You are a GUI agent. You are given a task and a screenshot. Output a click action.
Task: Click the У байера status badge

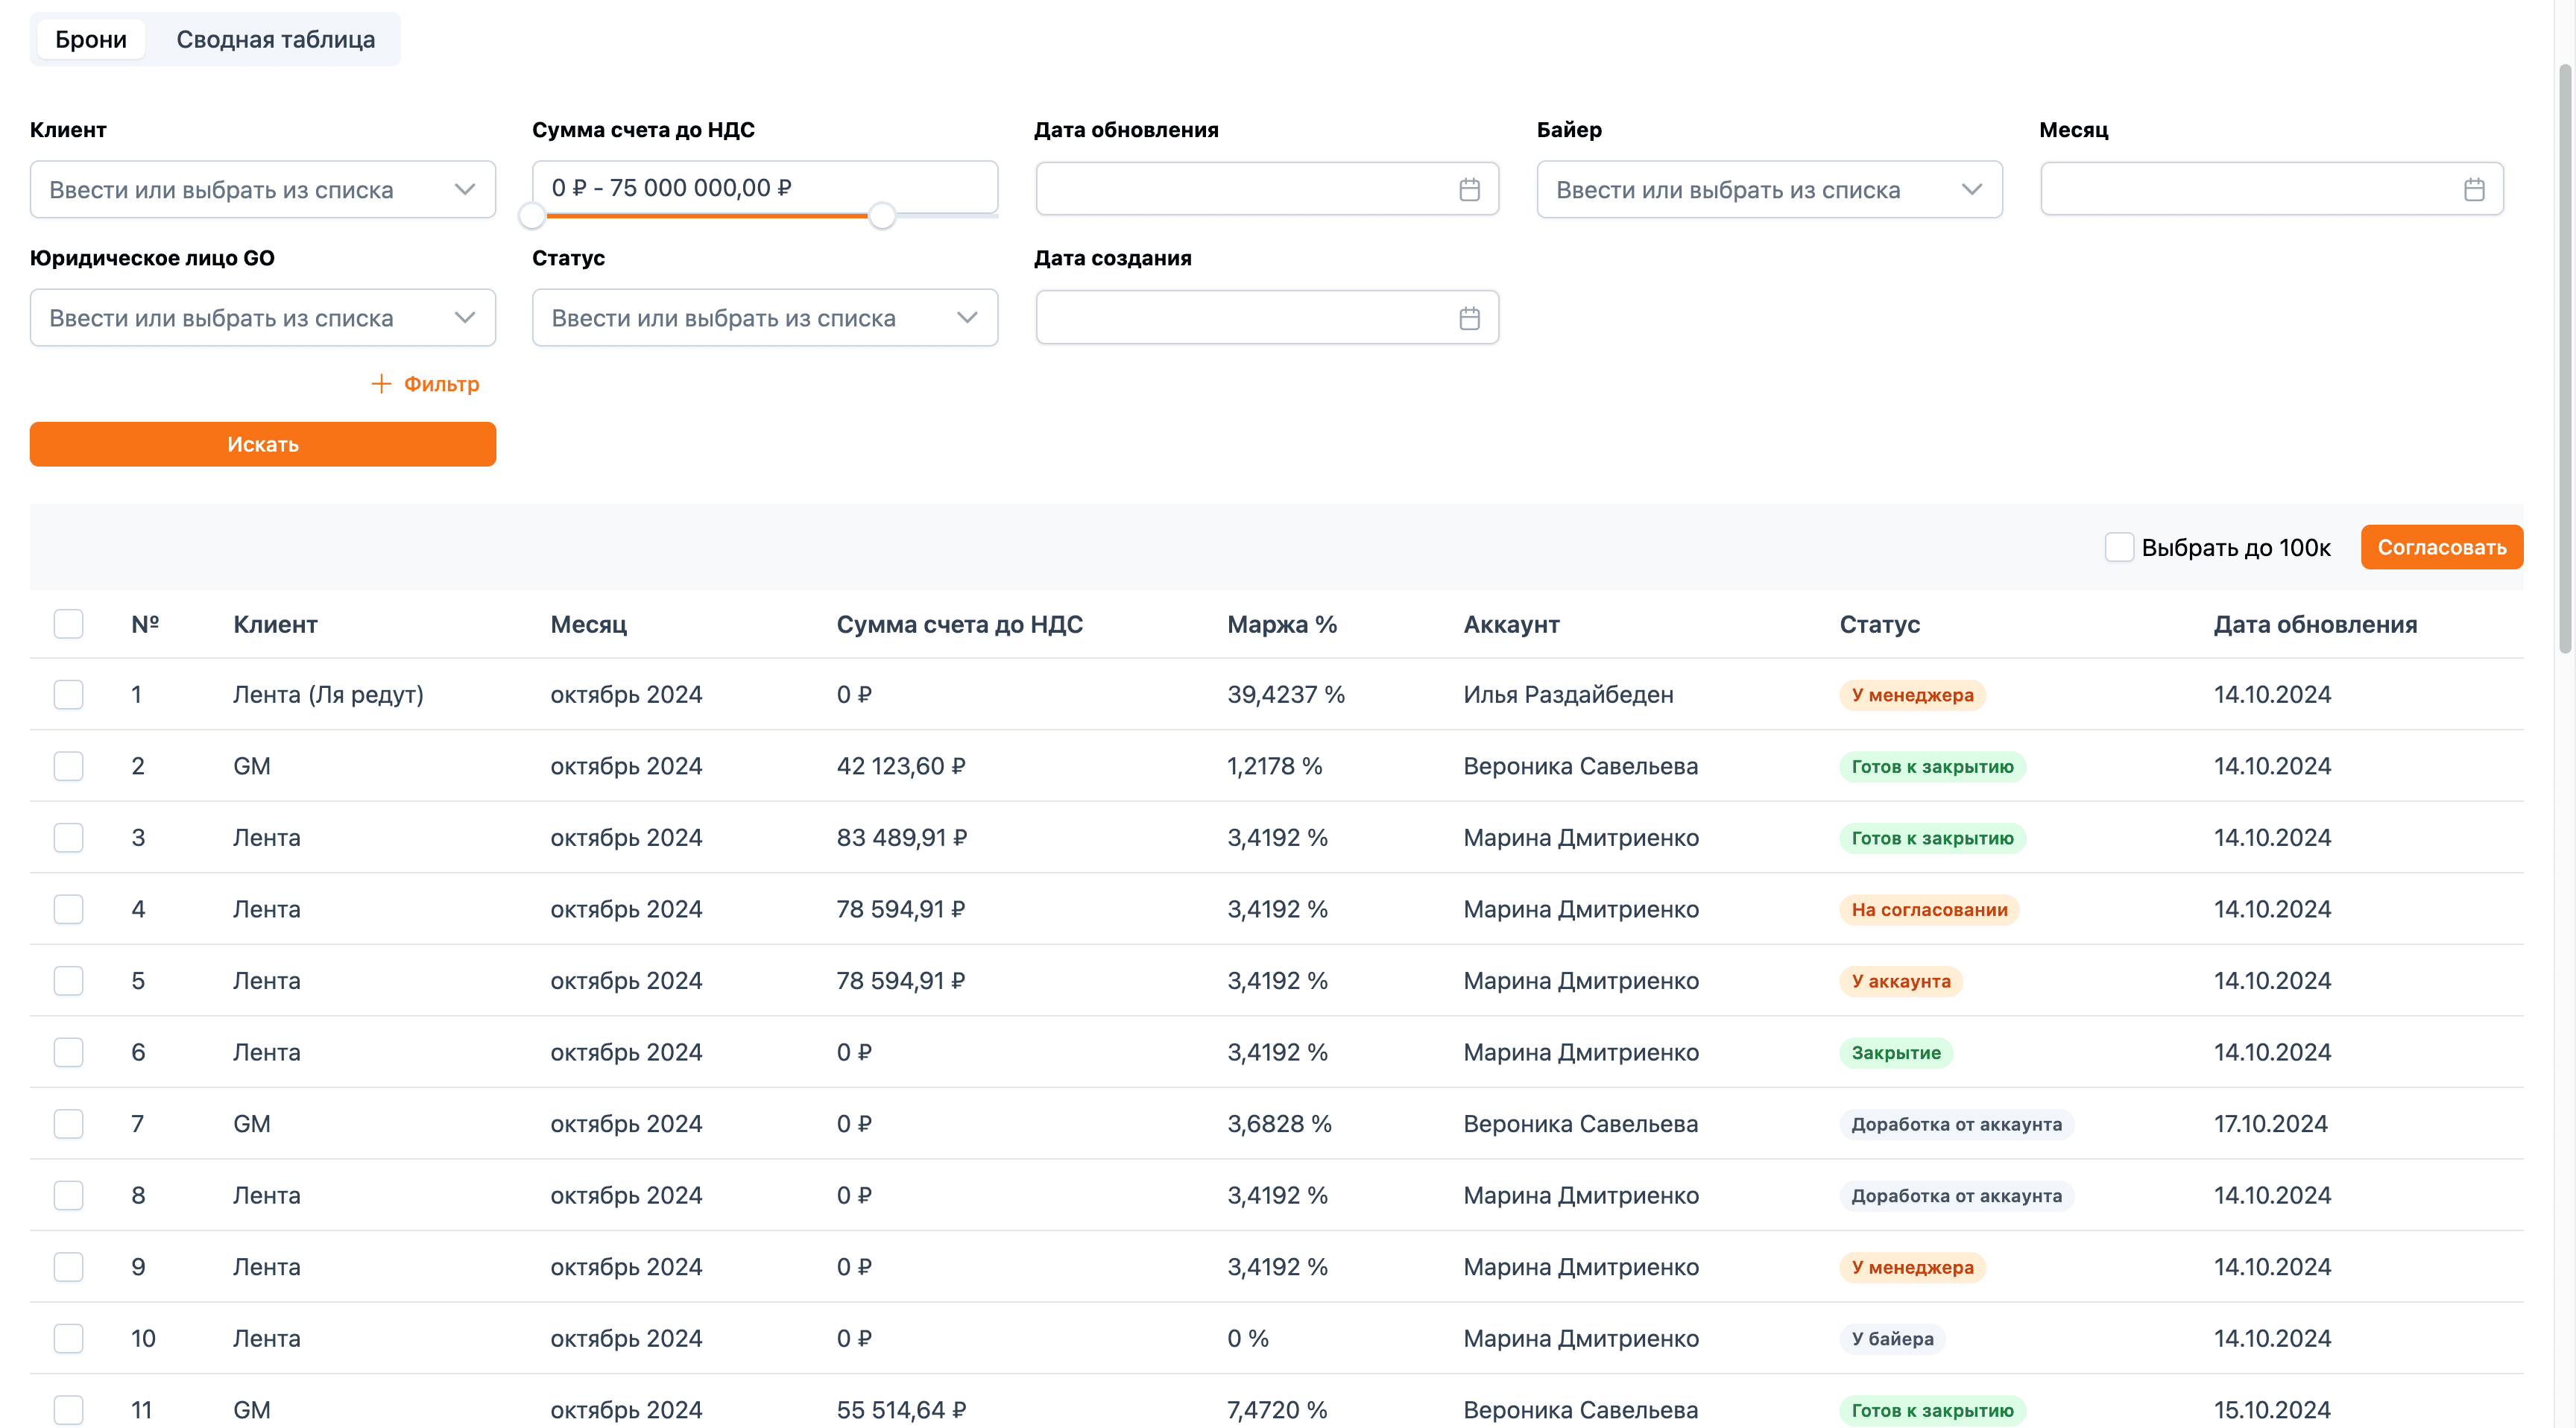click(1892, 1339)
